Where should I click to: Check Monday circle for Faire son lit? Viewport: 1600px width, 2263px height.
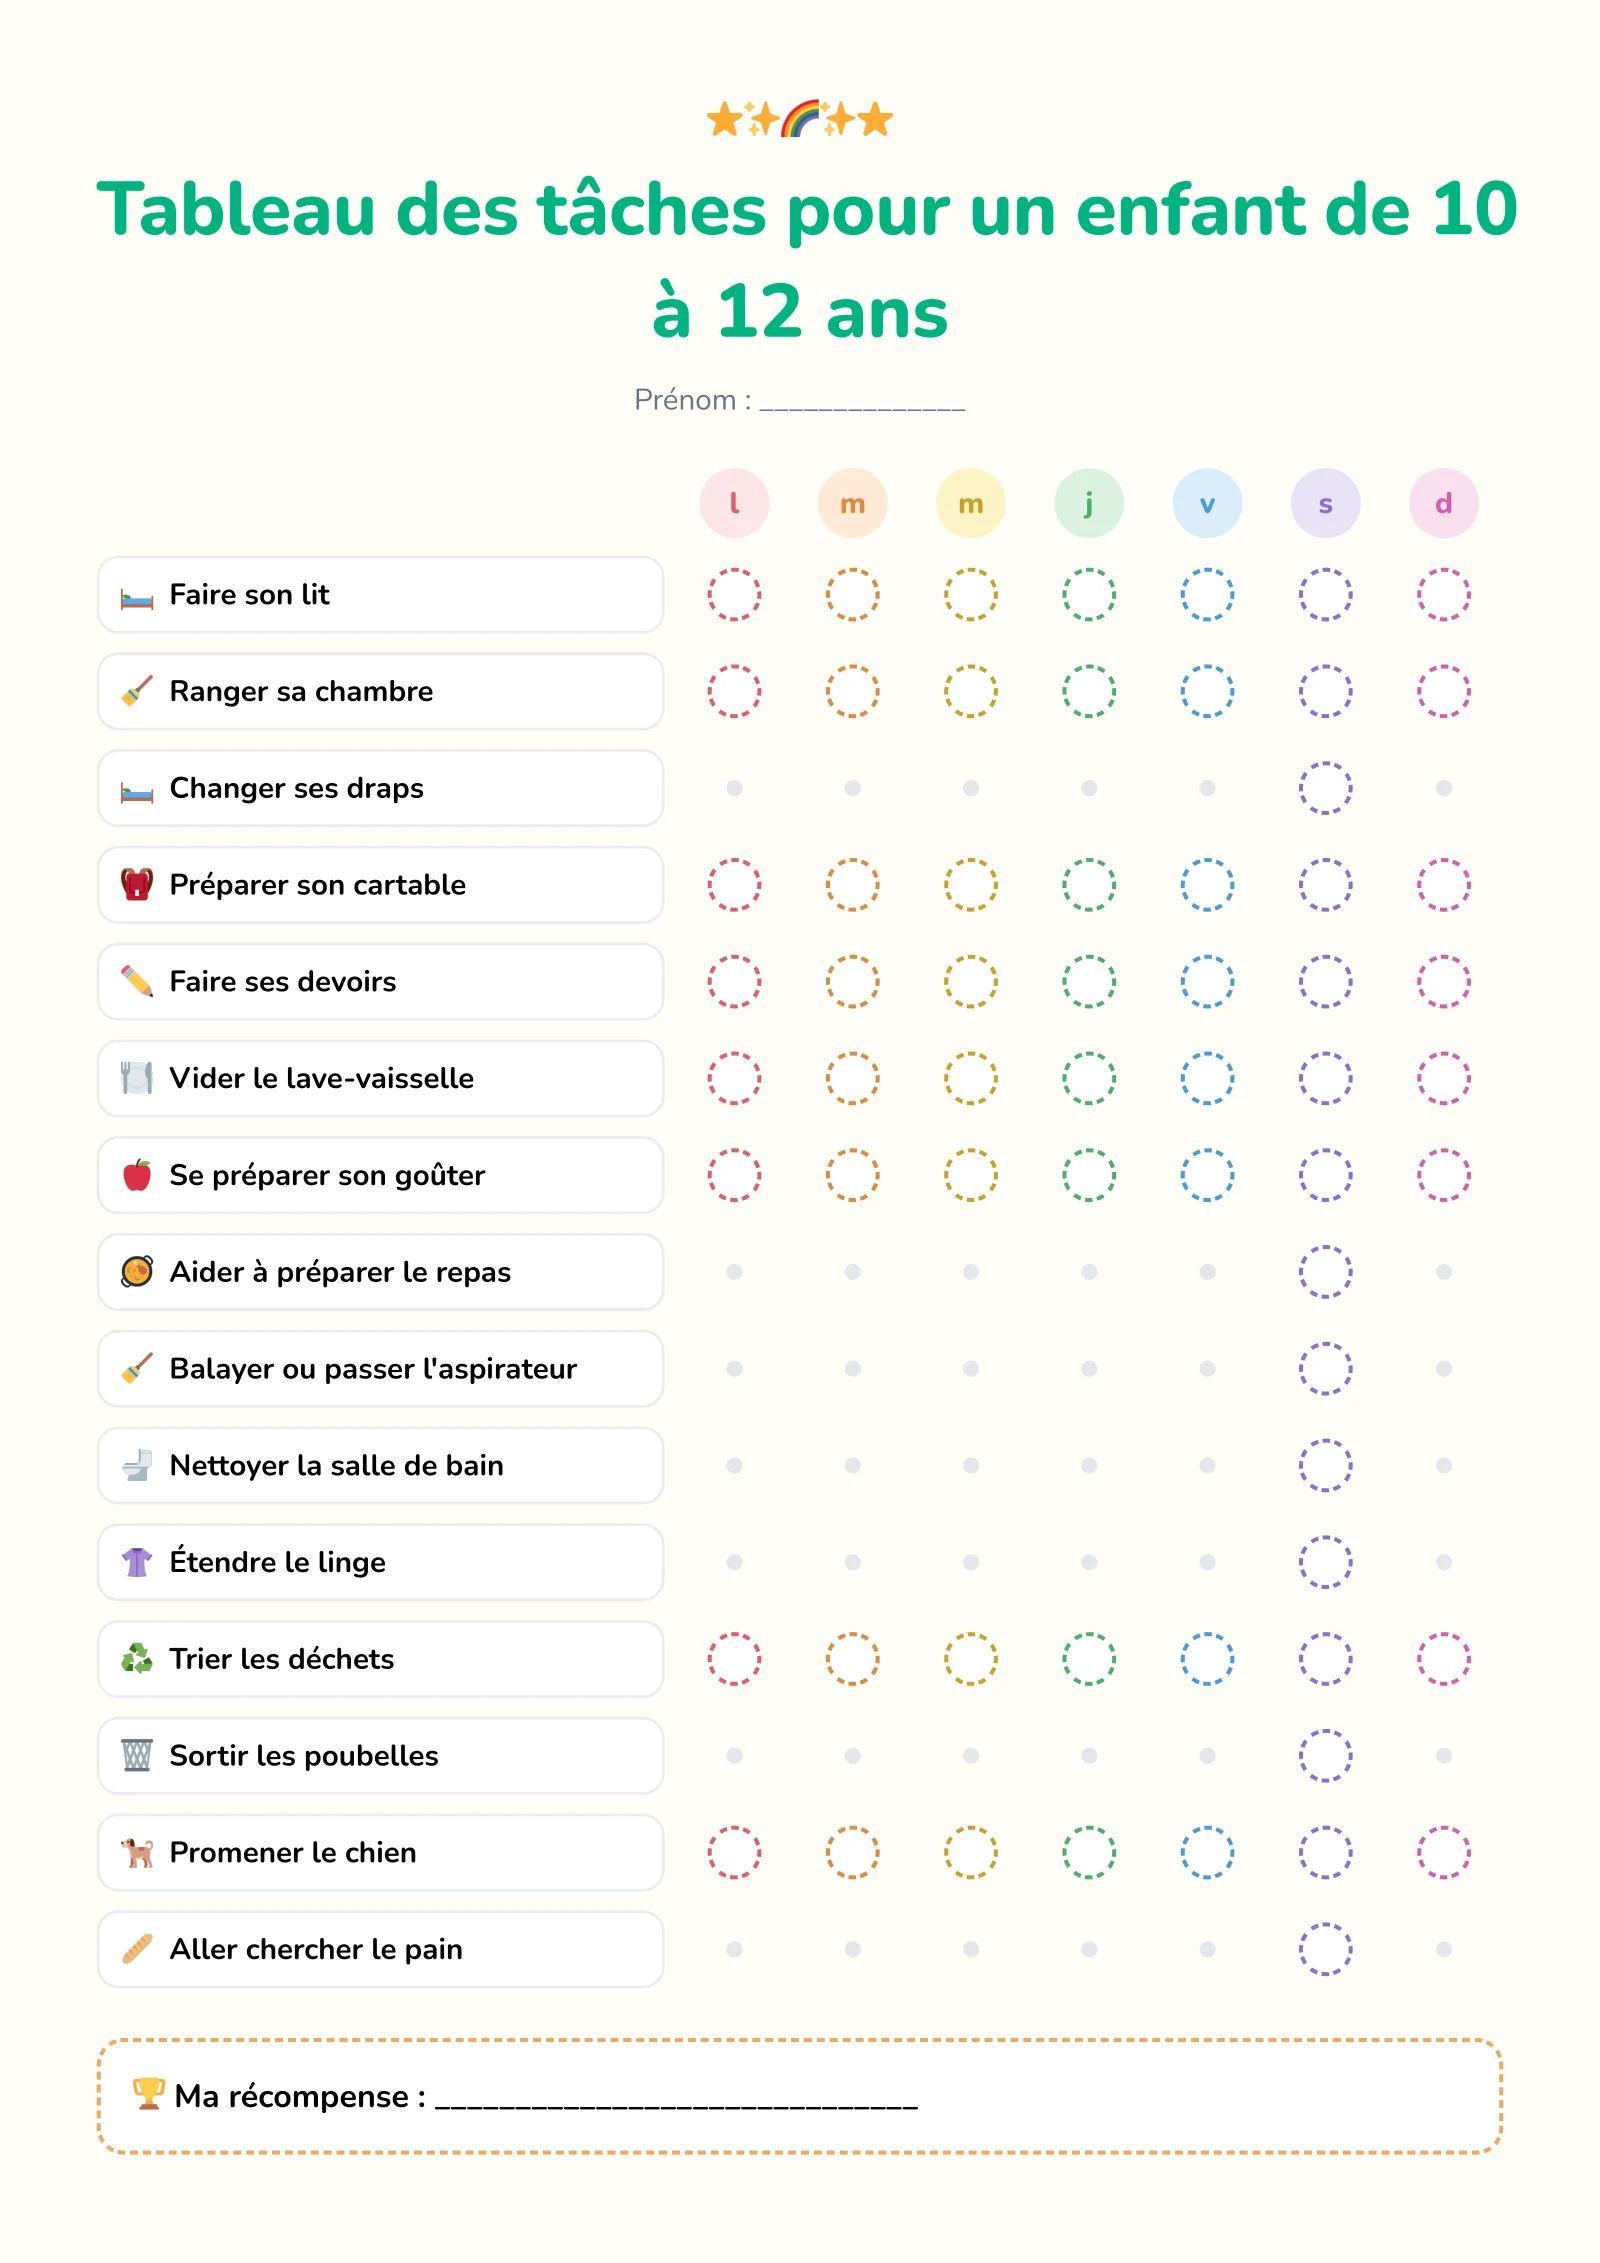[734, 595]
